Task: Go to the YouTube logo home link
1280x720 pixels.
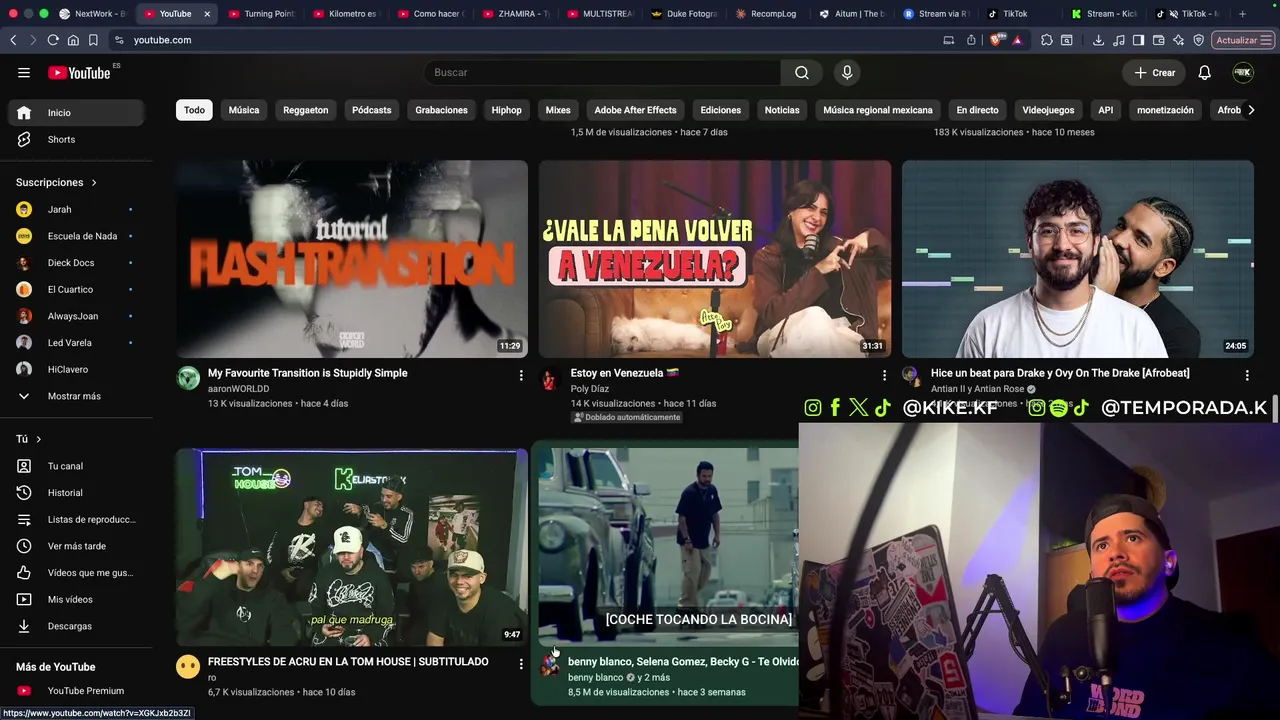Action: click(x=80, y=72)
